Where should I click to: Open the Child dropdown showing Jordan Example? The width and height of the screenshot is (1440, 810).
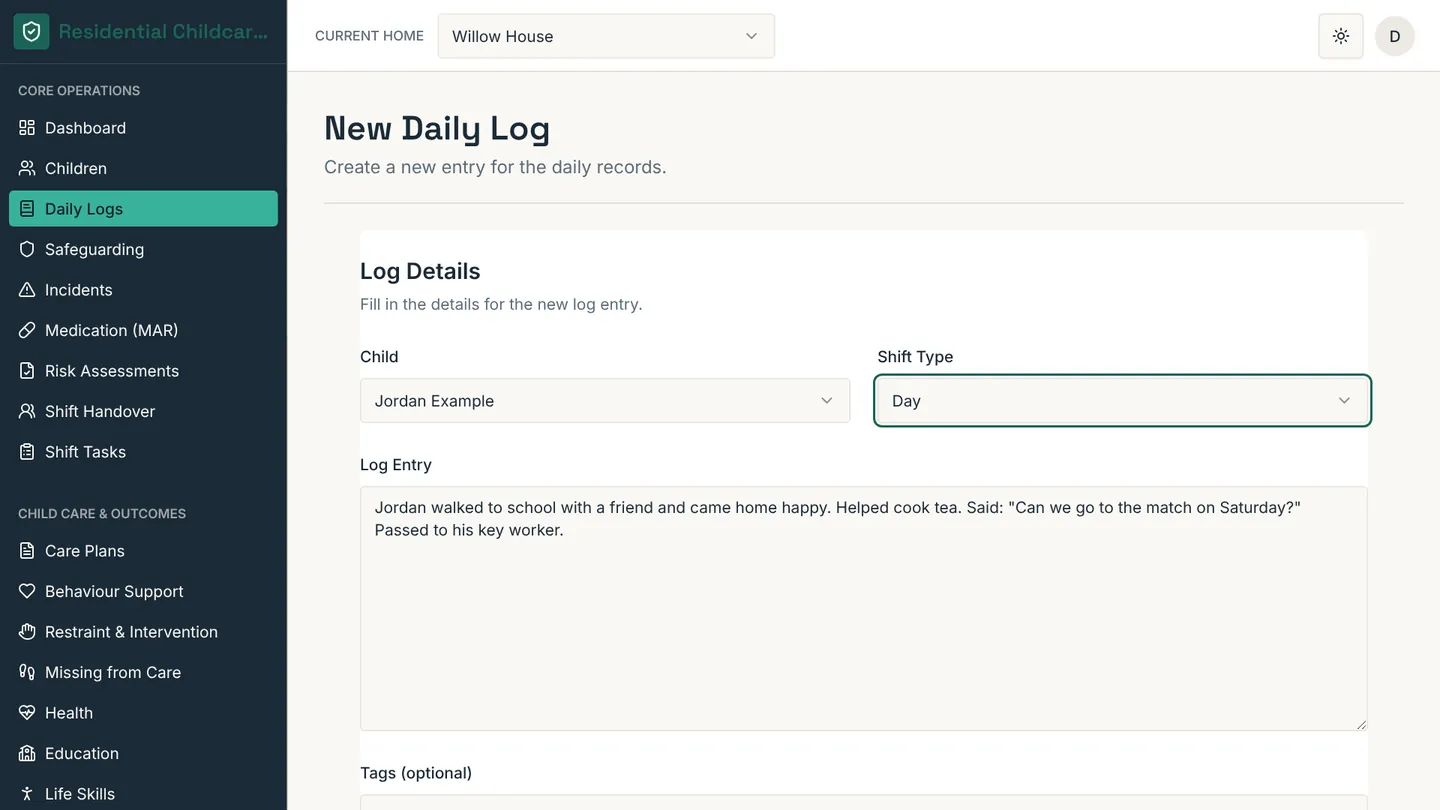pos(605,401)
